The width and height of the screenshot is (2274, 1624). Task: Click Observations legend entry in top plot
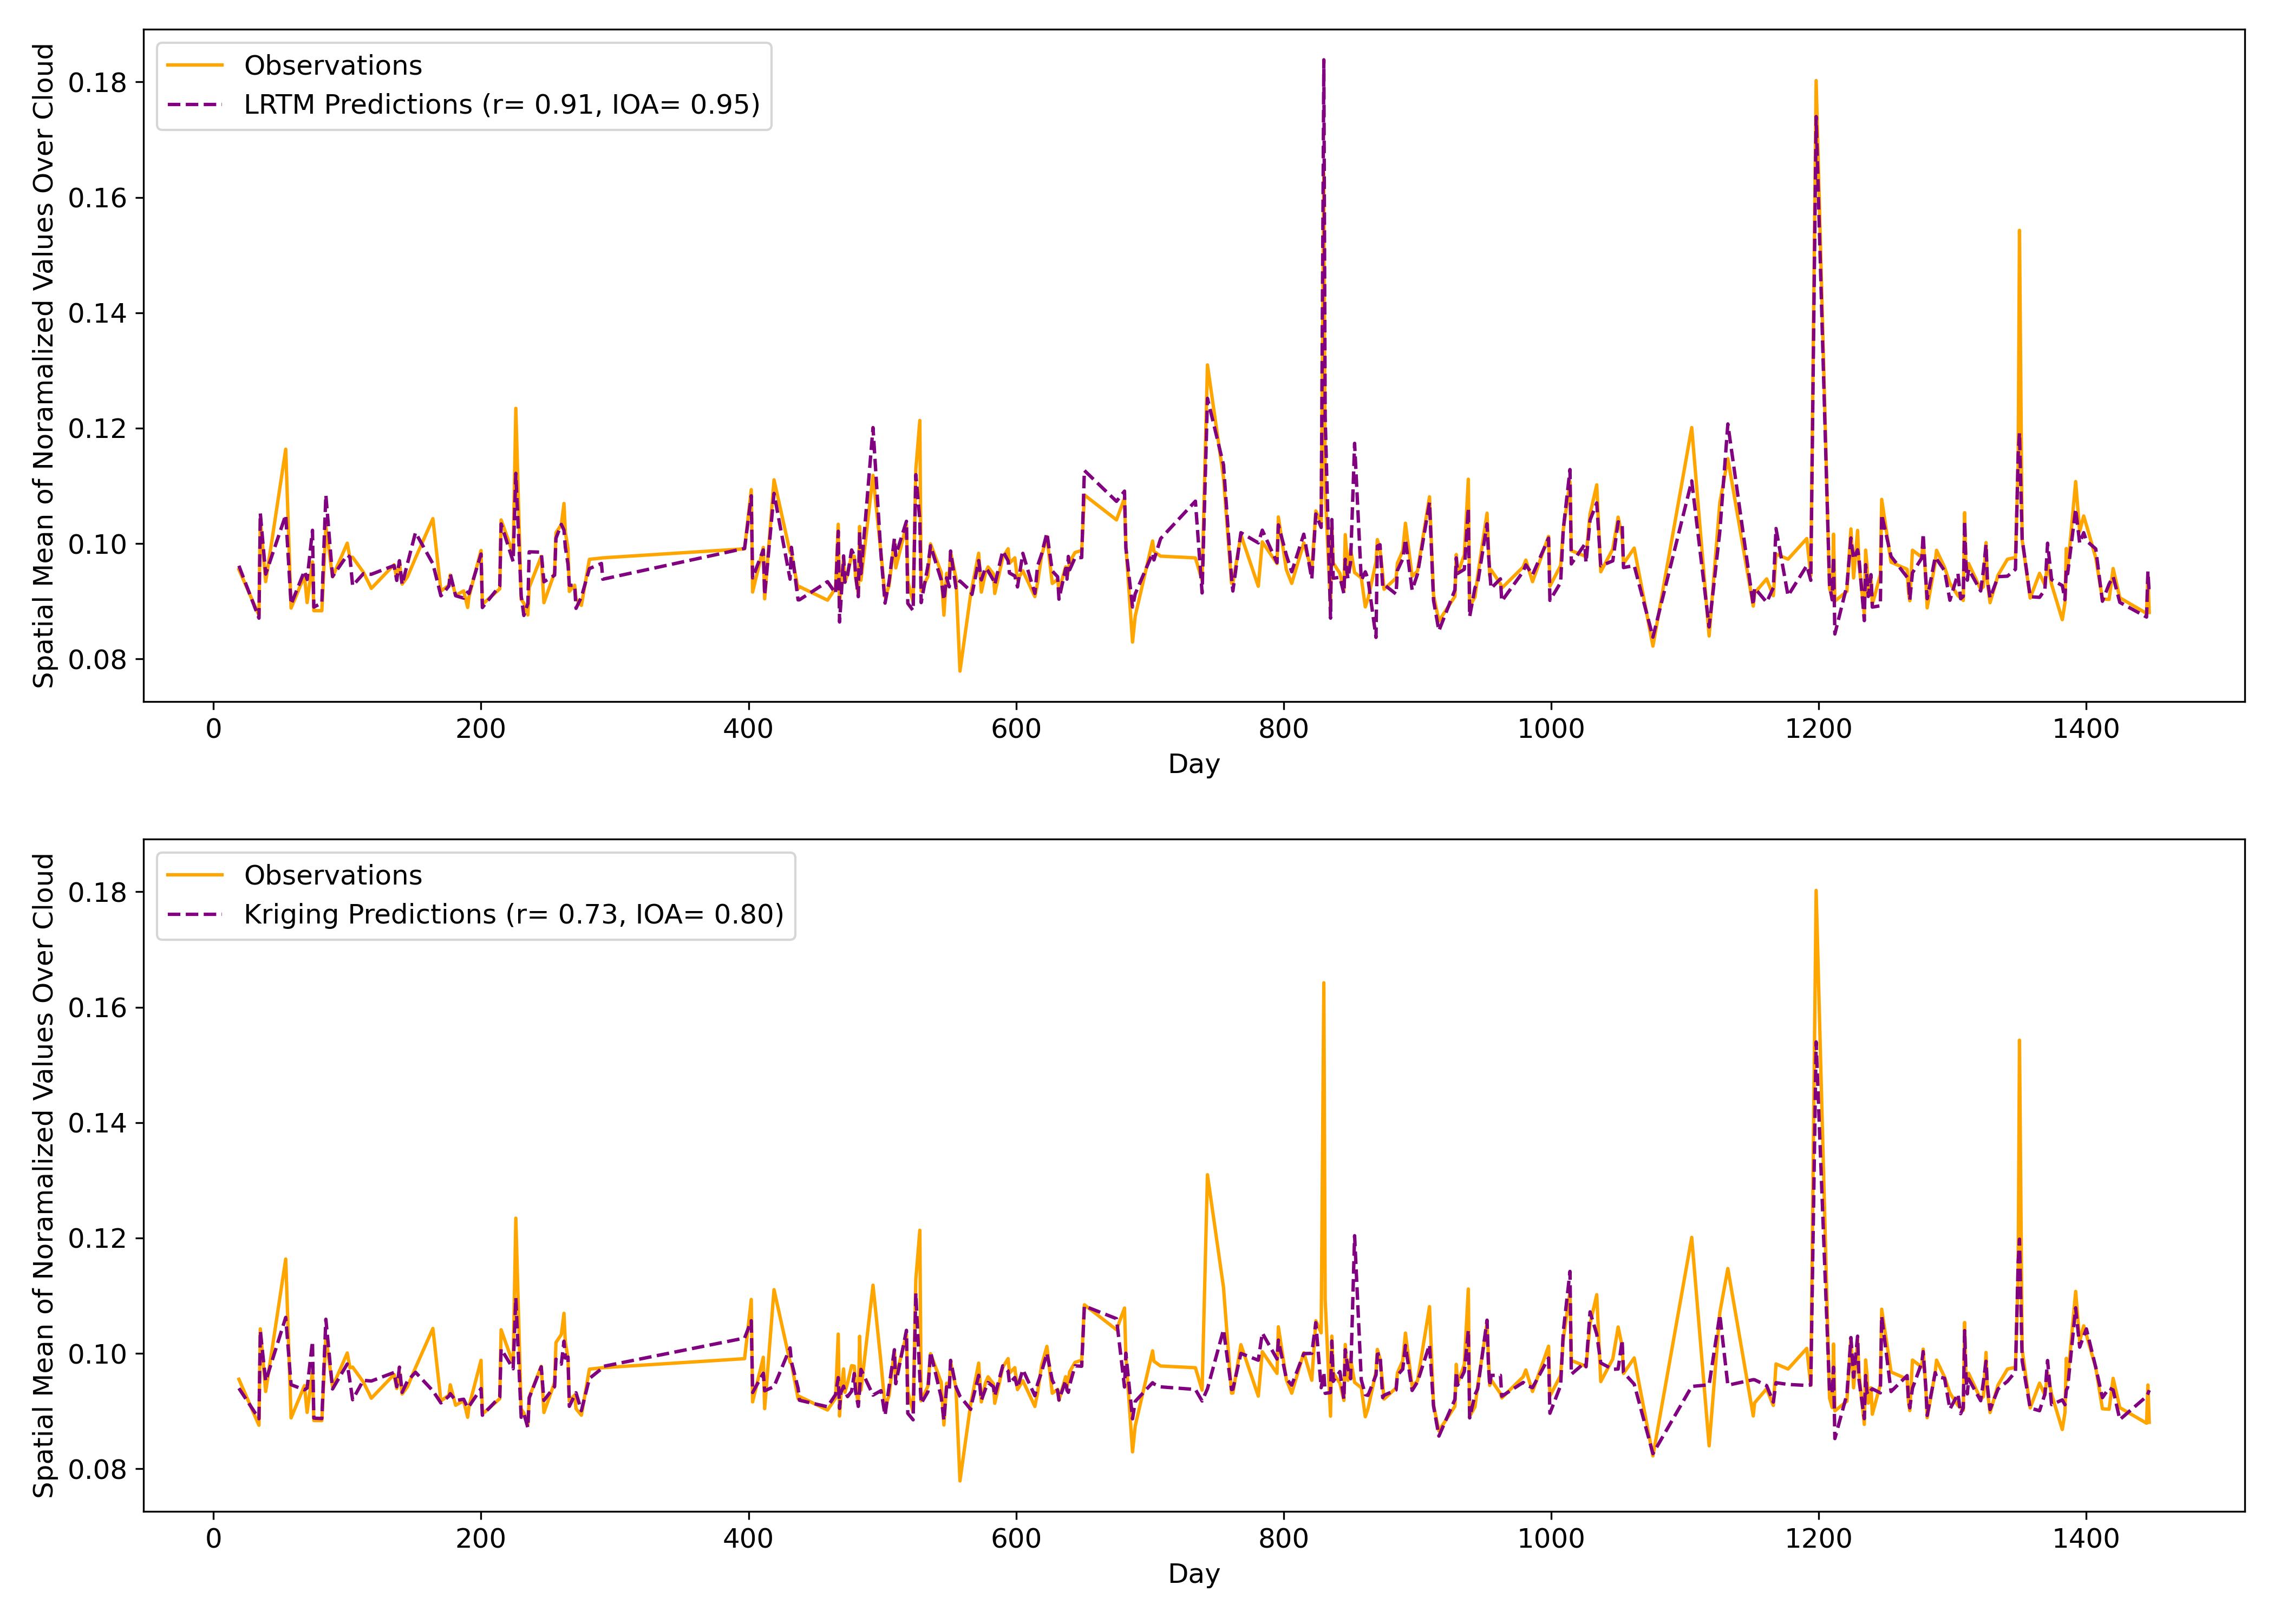pyautogui.click(x=332, y=66)
